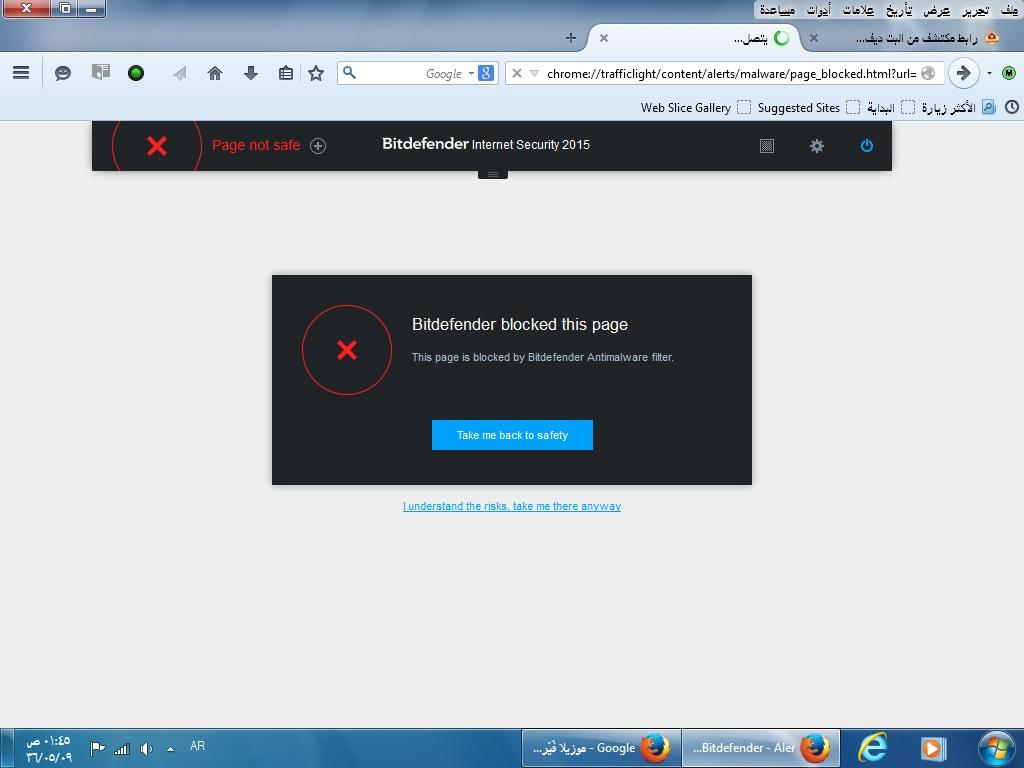Click Take me back to safety
Viewport: 1024px width, 768px height.
pyautogui.click(x=513, y=435)
